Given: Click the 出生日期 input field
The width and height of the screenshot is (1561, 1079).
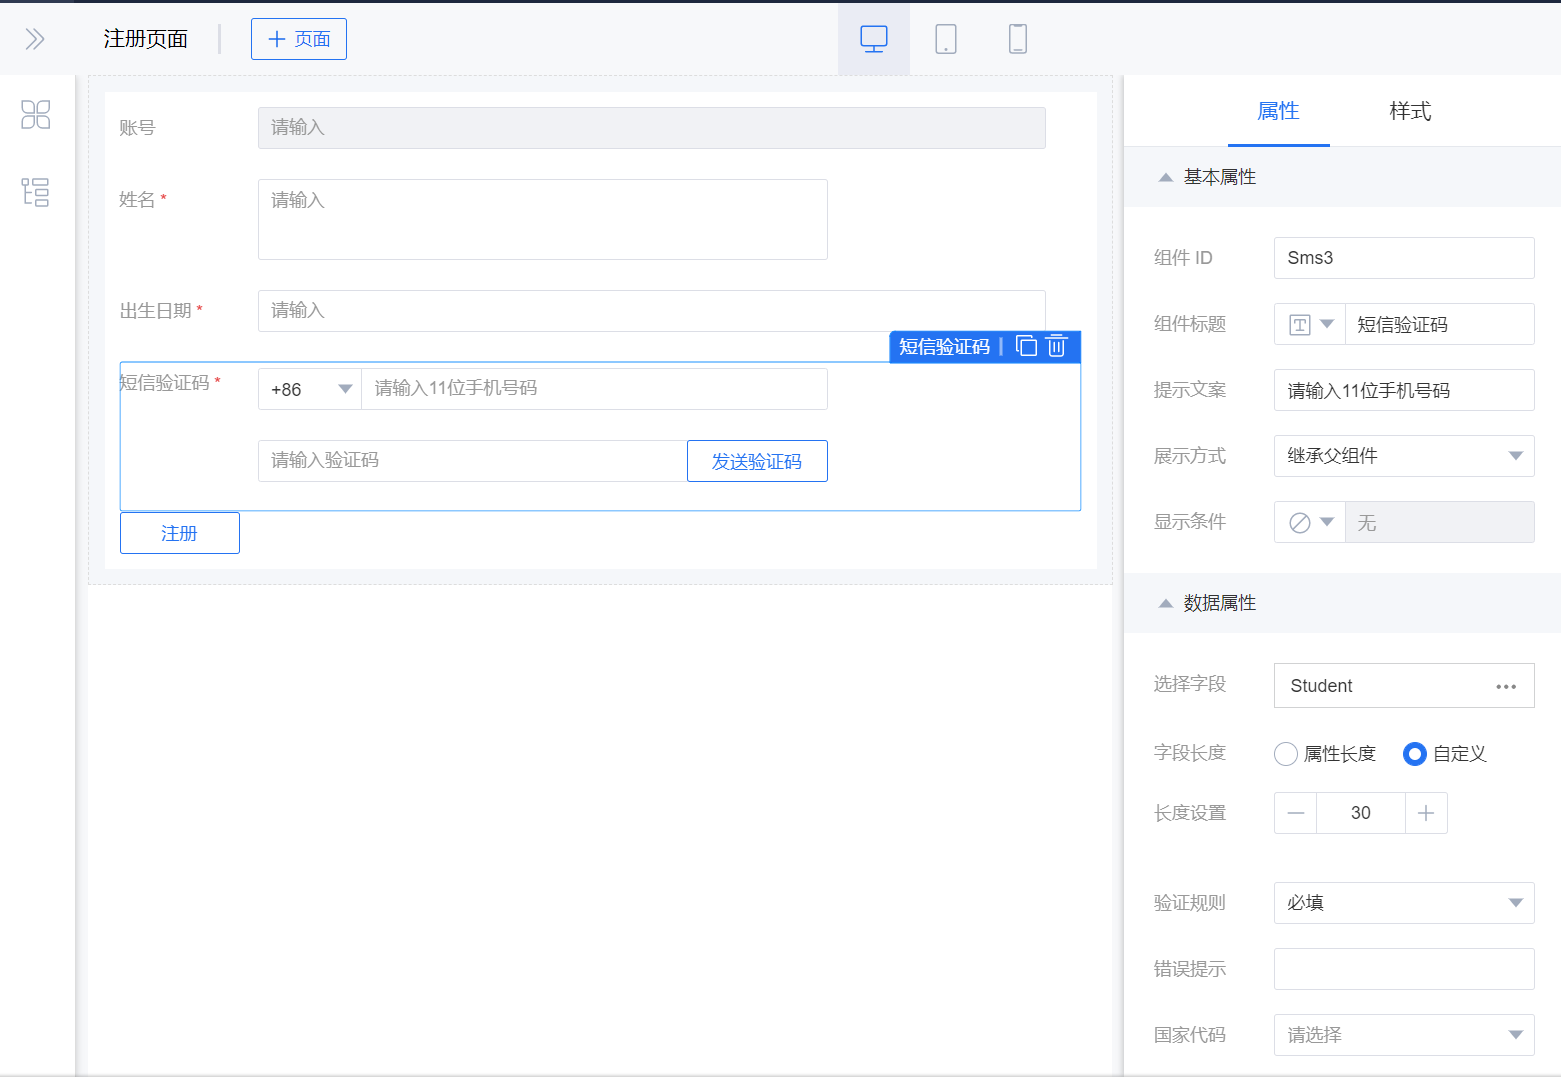Looking at the screenshot, I should 652,311.
